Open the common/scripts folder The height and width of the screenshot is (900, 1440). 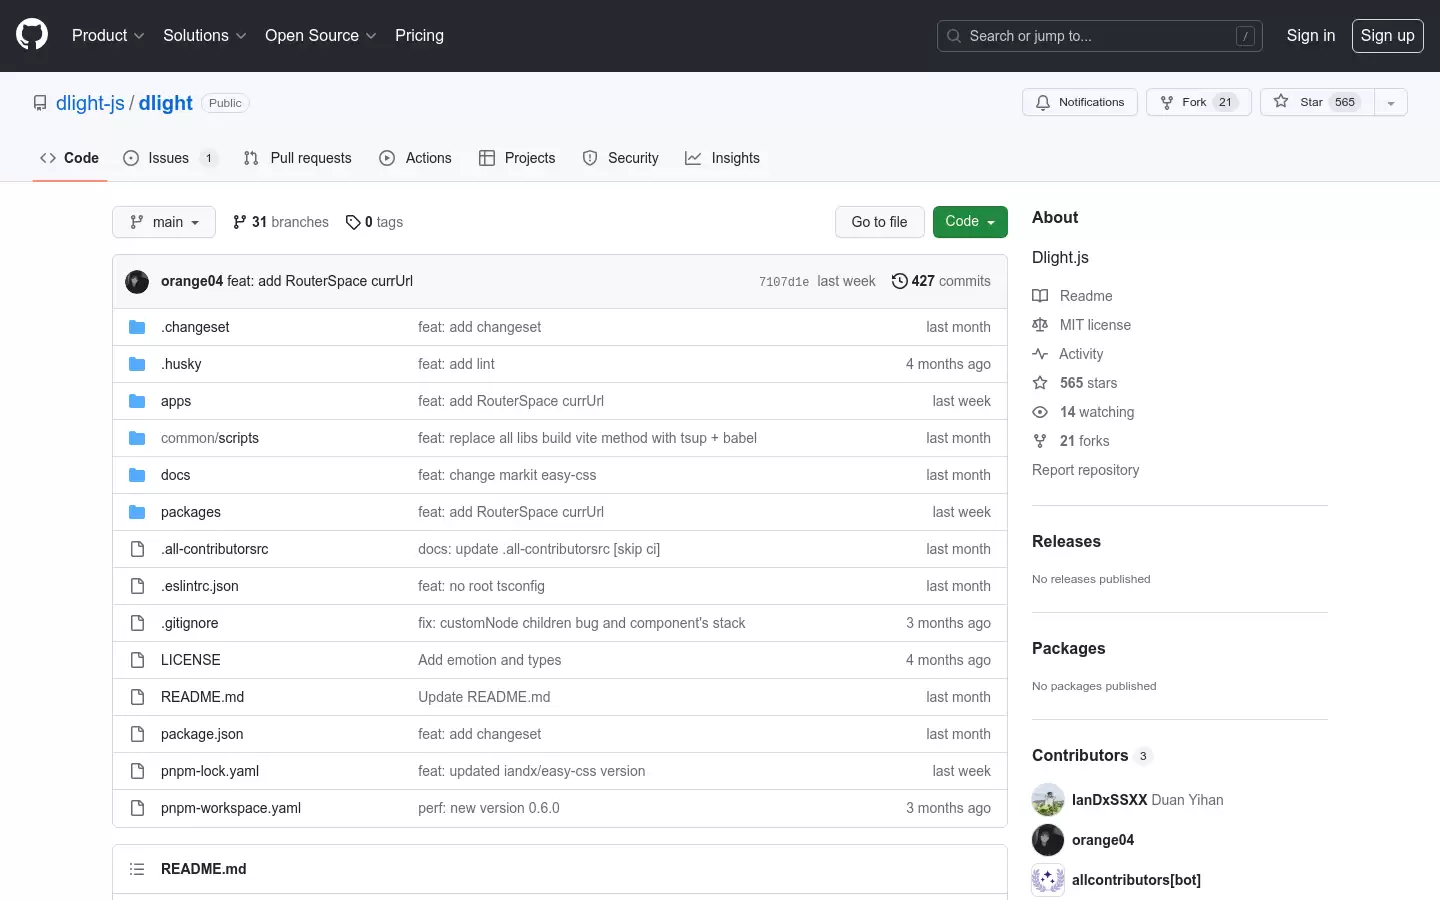pyautogui.click(x=210, y=438)
